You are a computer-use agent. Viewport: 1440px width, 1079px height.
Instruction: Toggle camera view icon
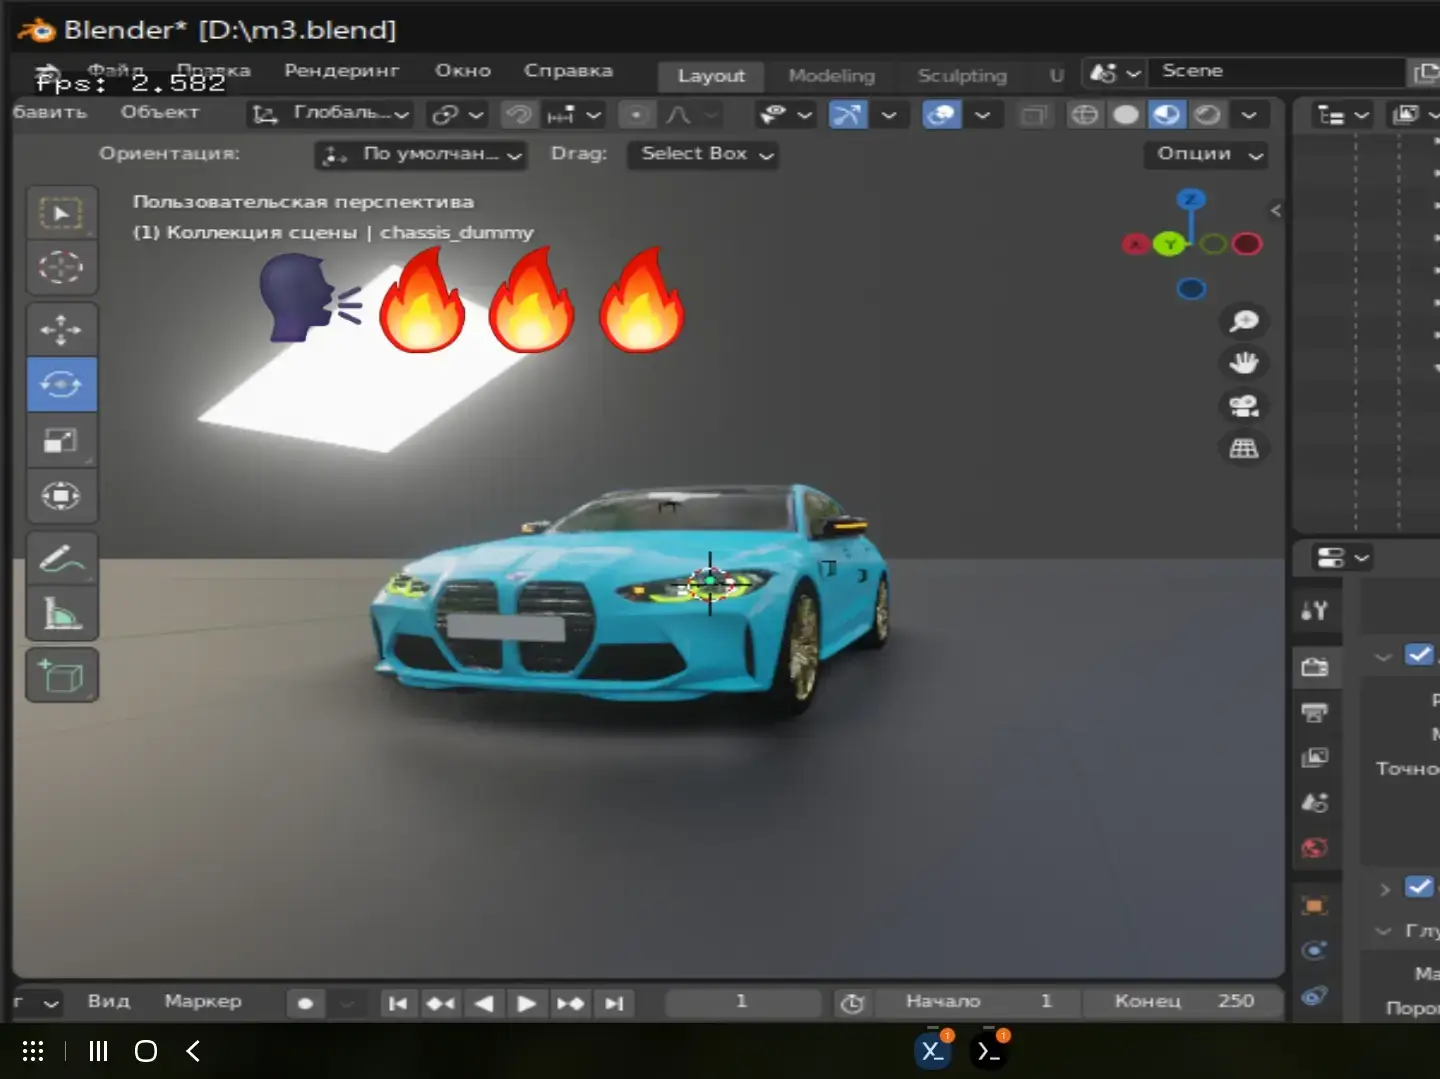(1243, 406)
